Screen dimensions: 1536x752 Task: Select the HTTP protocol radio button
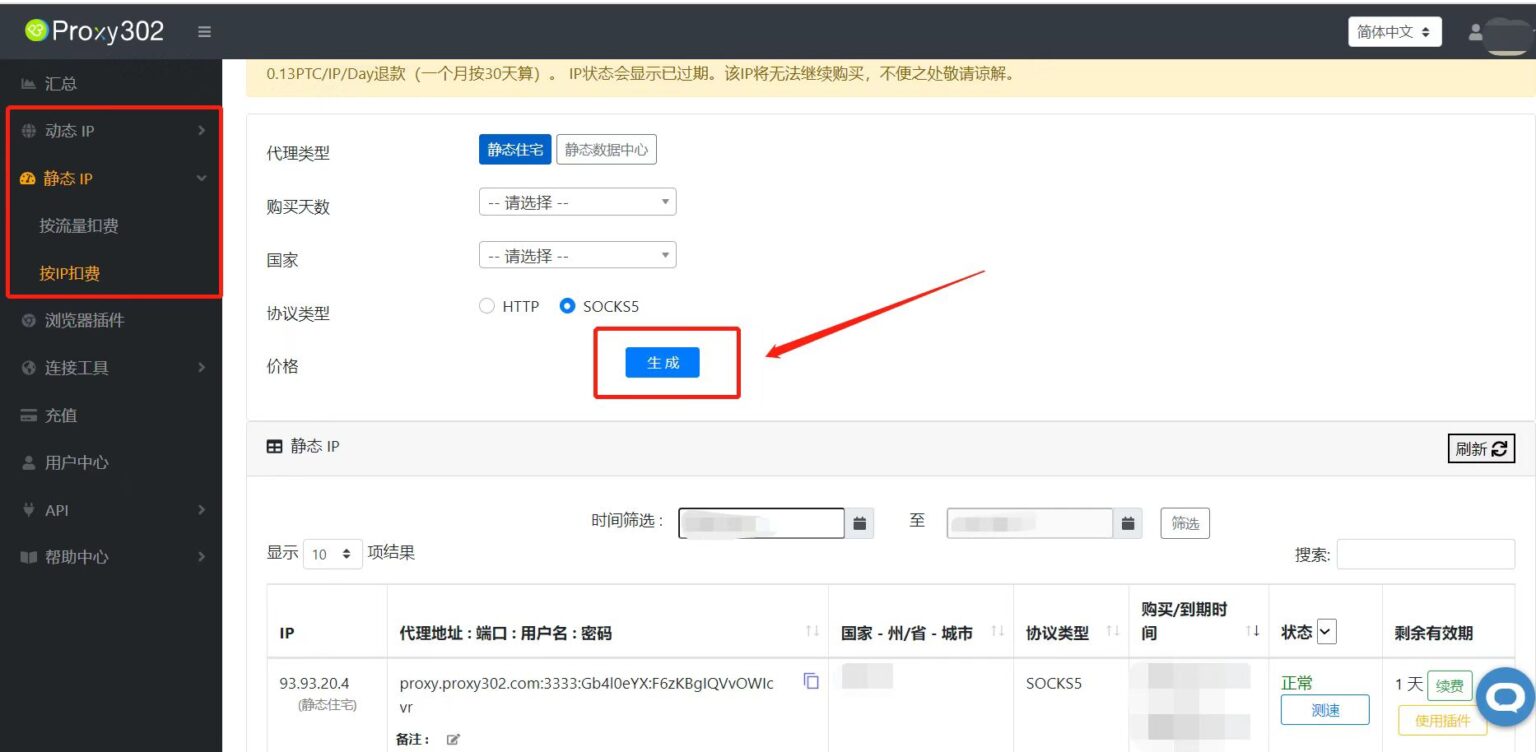pyautogui.click(x=487, y=307)
